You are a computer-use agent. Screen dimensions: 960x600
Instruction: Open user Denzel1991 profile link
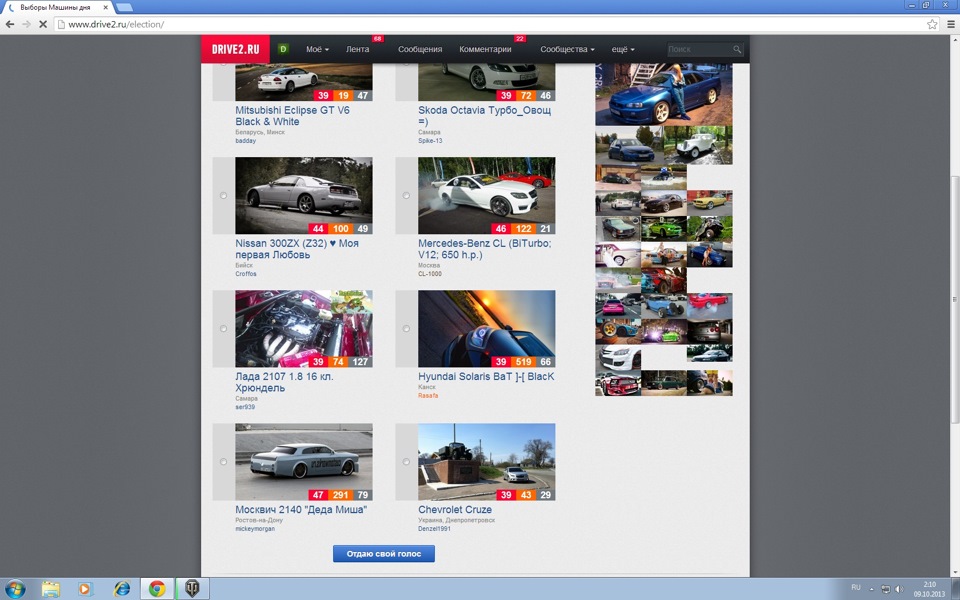click(434, 528)
